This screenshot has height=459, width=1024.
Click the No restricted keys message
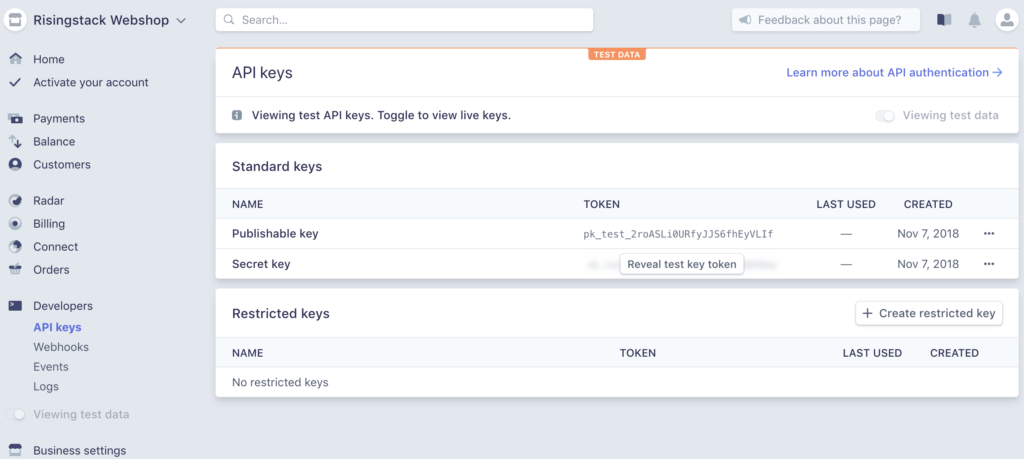280,383
